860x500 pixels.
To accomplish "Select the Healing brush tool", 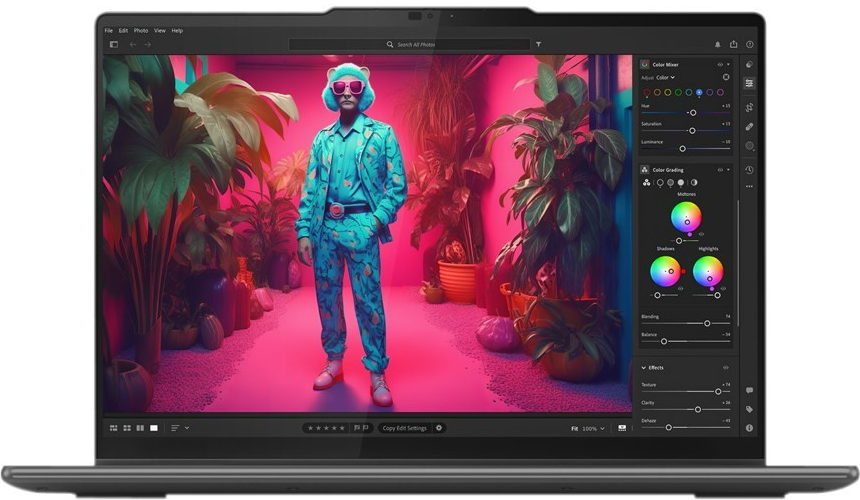I will coord(749,127).
